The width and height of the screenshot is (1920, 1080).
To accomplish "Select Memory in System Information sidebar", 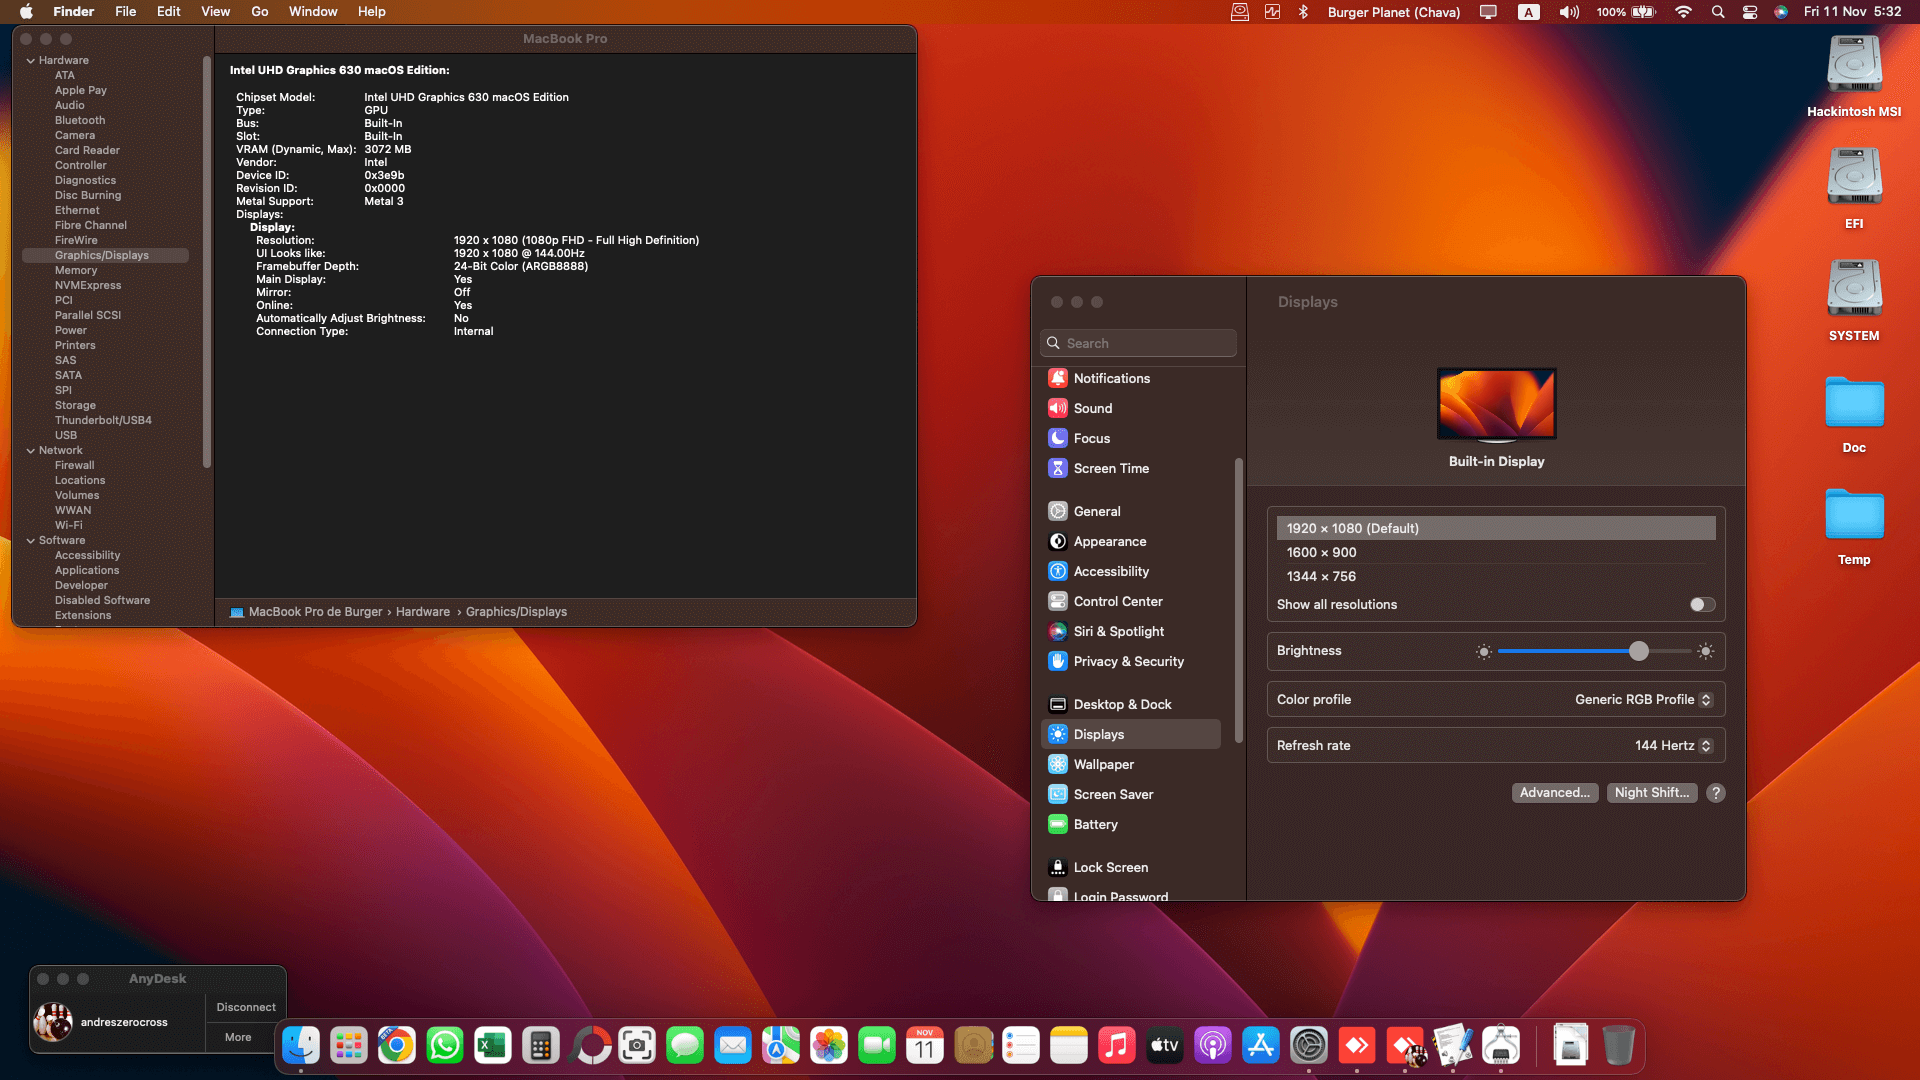I will [76, 271].
